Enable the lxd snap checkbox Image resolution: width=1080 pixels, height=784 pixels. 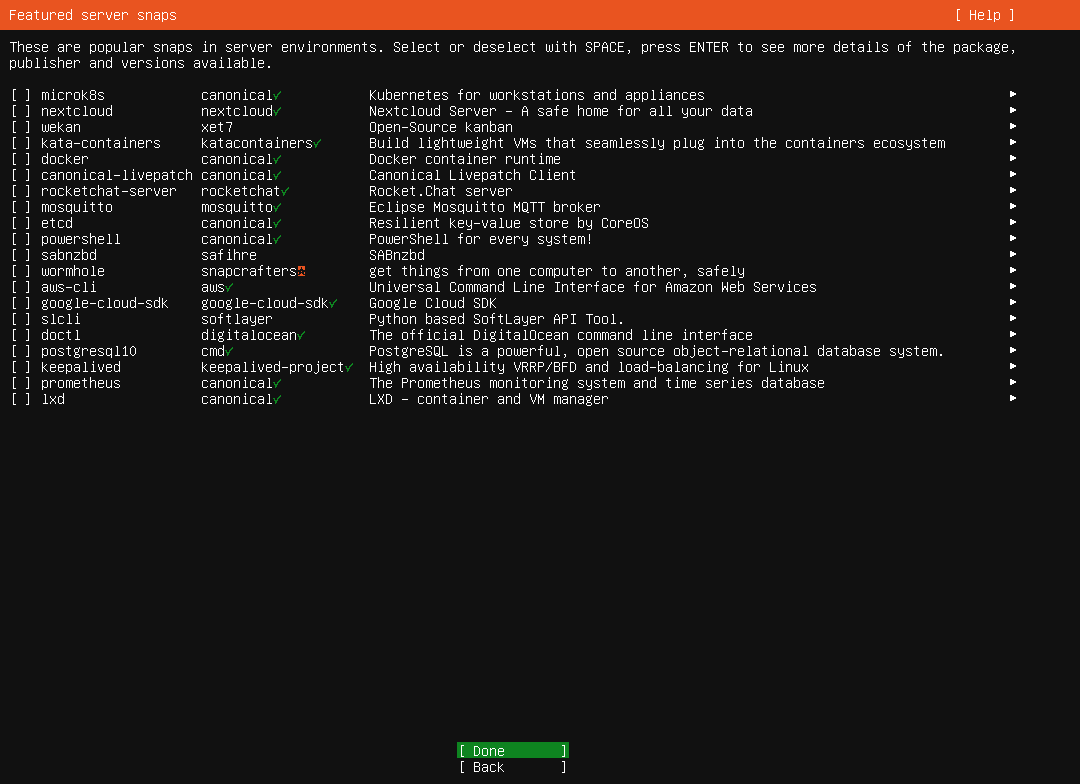[x=21, y=400]
